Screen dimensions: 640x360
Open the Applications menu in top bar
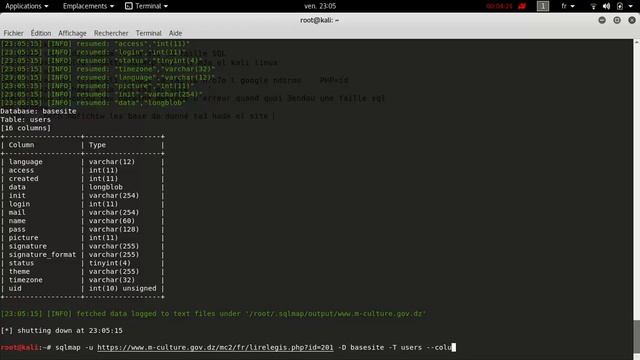27,6
